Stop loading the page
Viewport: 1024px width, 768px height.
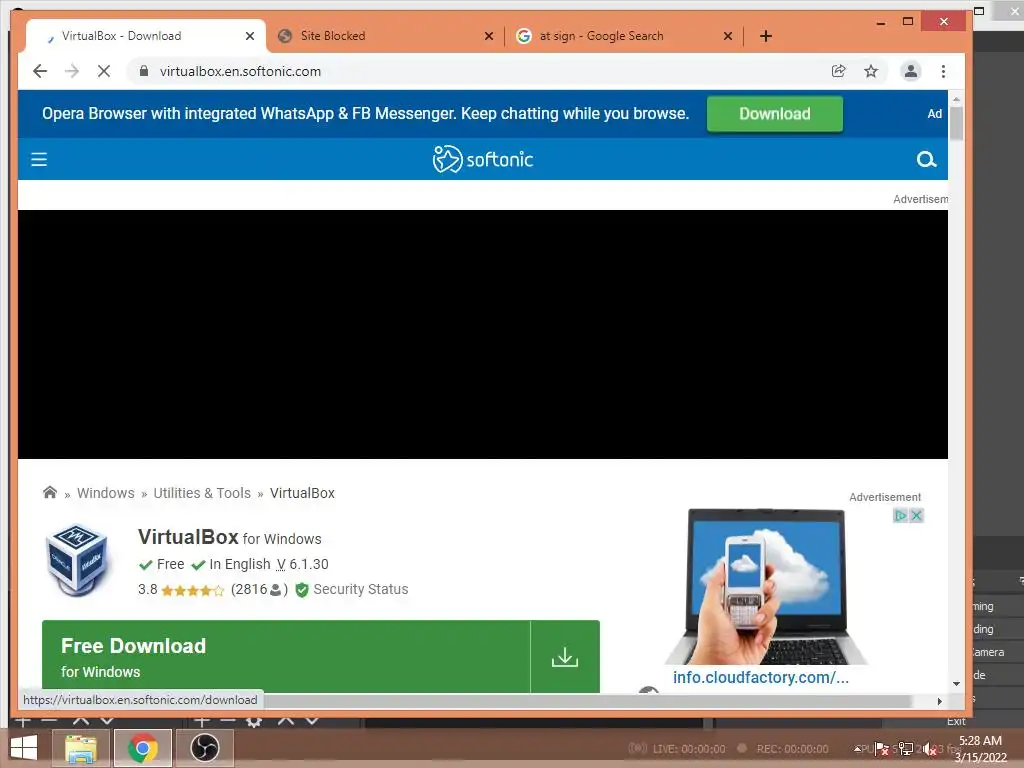click(x=104, y=71)
